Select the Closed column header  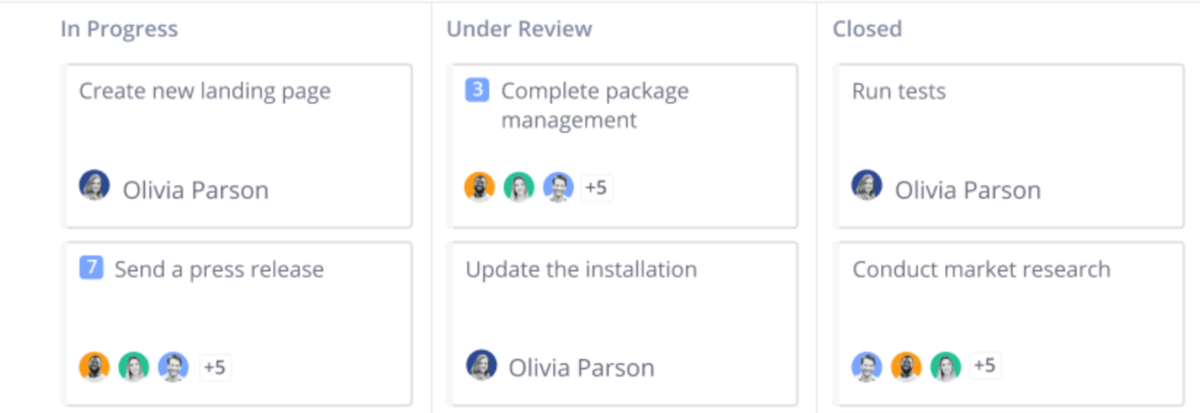point(867,29)
